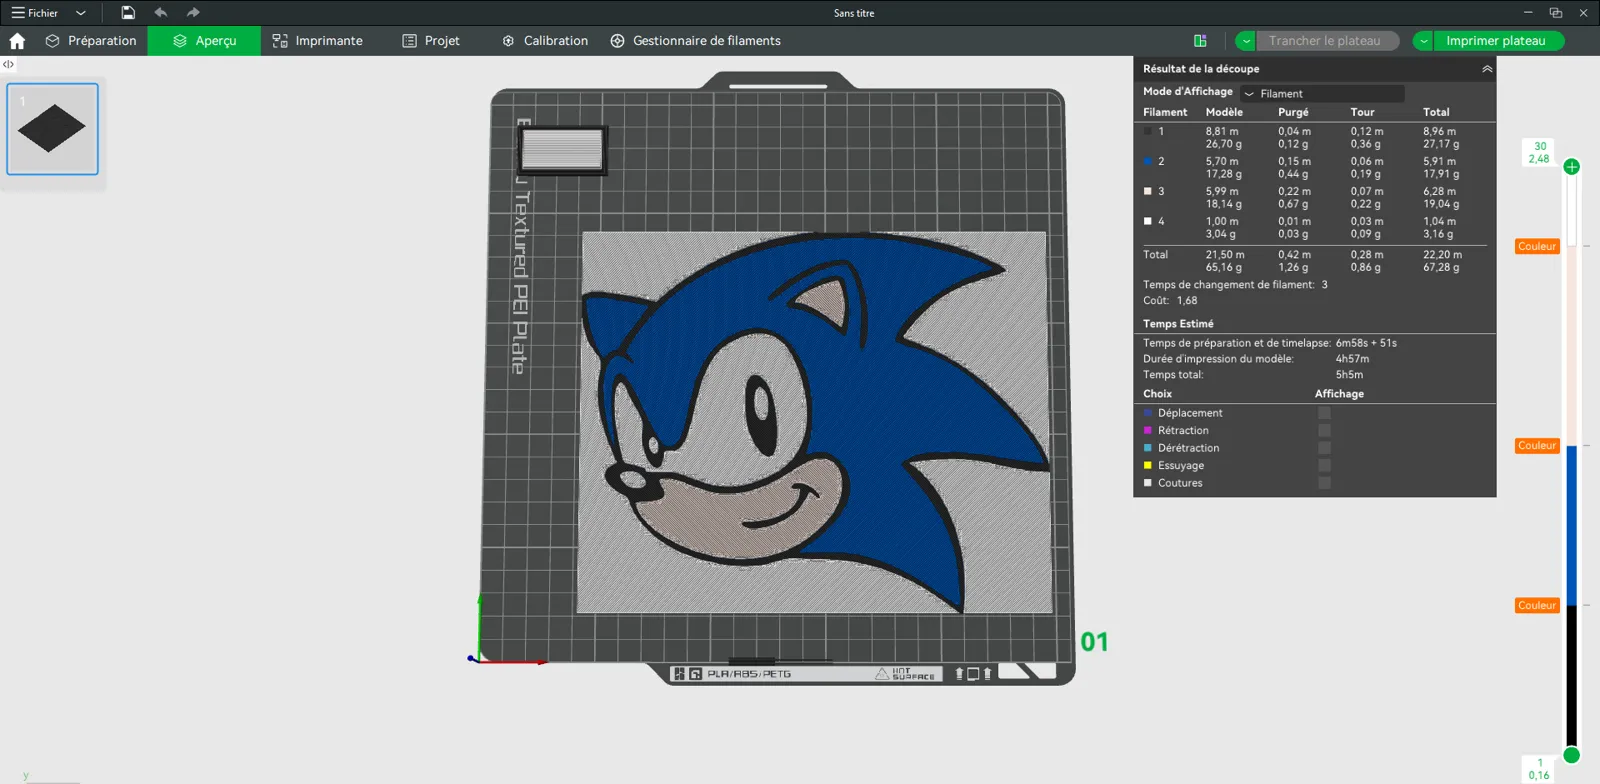Click the Sonic model in the 3D preview
1600x784 pixels.
click(x=814, y=422)
